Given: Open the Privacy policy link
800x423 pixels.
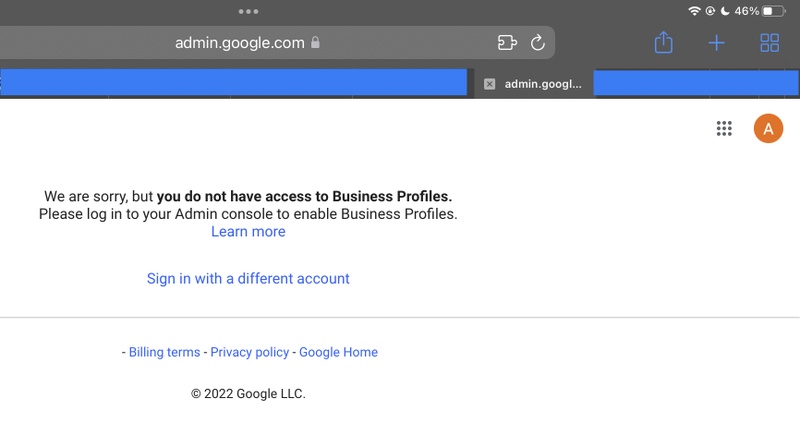Looking at the screenshot, I should coord(249,352).
